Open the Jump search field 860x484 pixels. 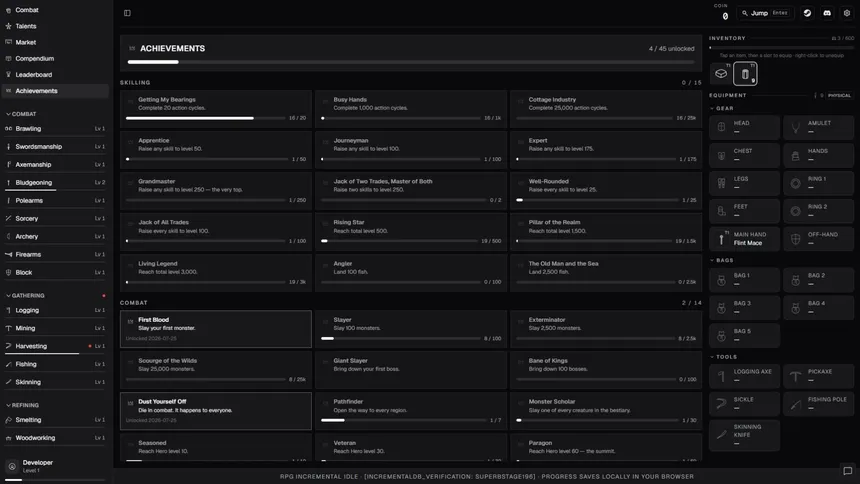click(766, 13)
